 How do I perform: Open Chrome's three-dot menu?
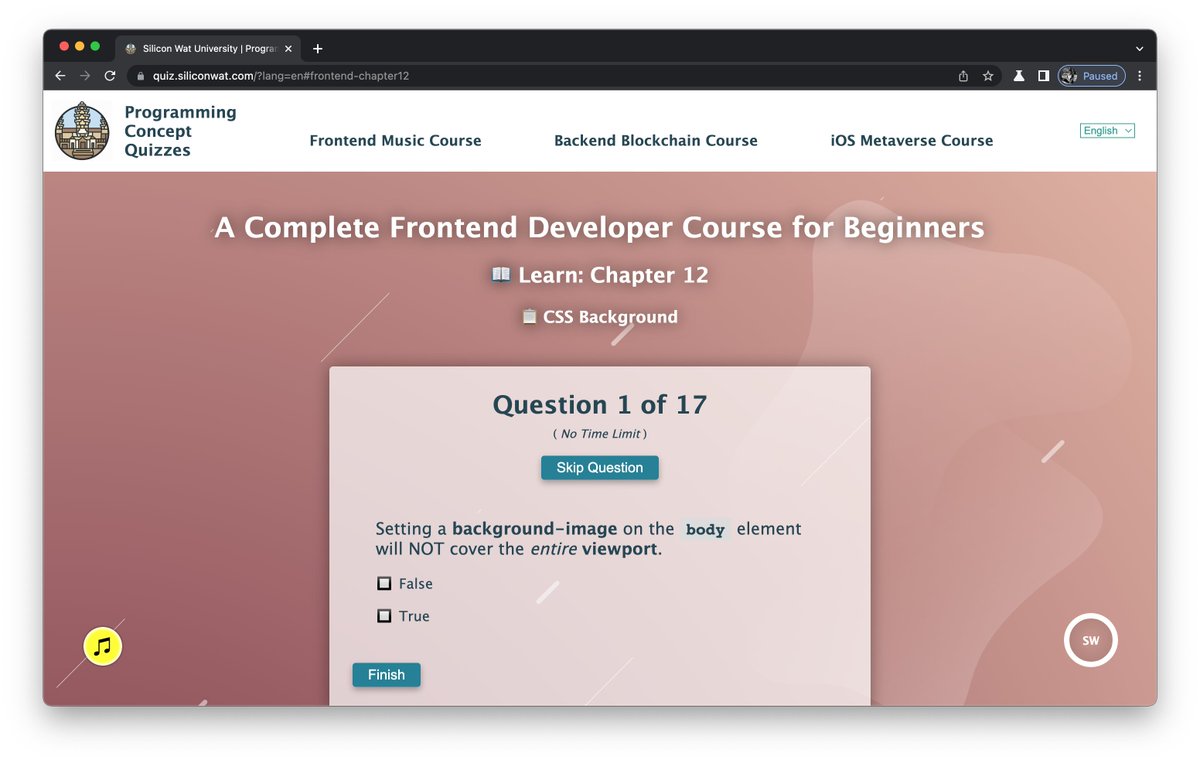tap(1140, 76)
